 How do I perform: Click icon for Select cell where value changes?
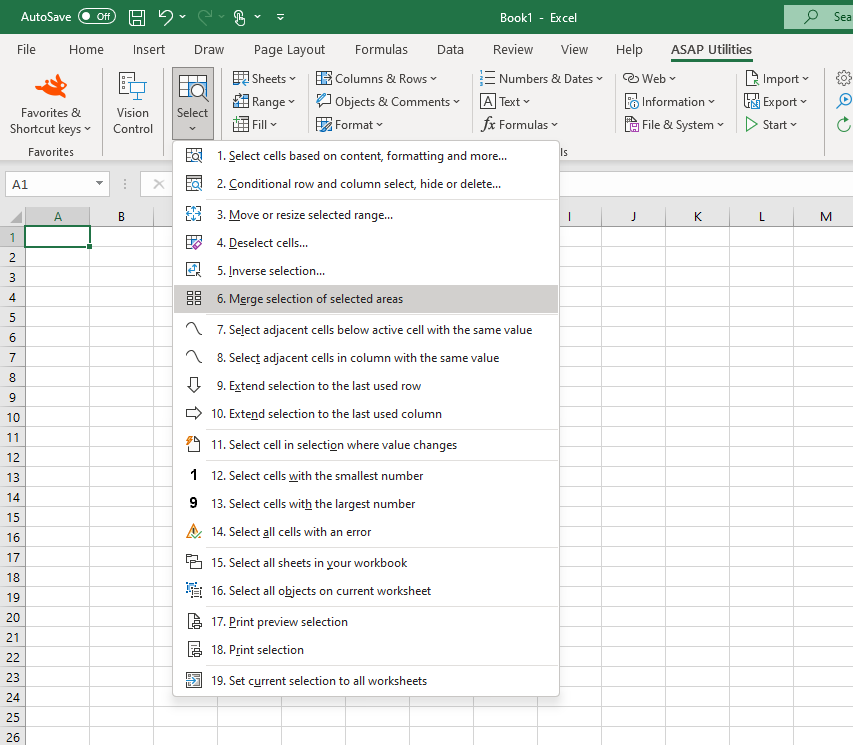(x=194, y=444)
